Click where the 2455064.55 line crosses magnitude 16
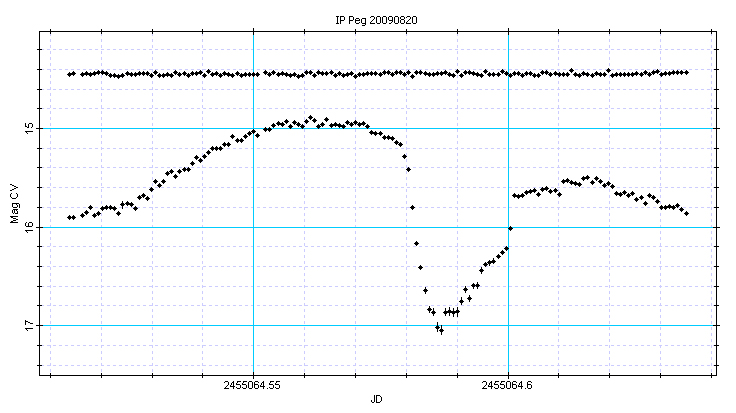Viewport: 736px width, 413px height. (253, 227)
